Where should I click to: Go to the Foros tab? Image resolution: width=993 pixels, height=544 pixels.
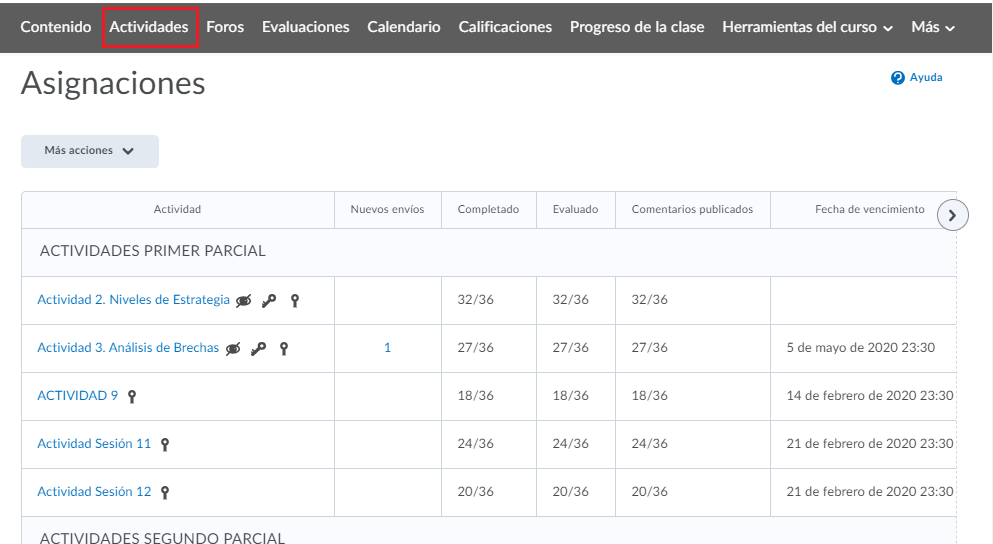(225, 27)
